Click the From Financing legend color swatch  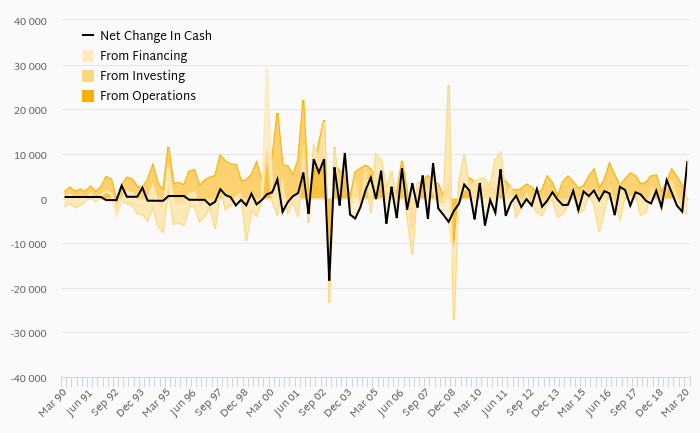coord(88,56)
